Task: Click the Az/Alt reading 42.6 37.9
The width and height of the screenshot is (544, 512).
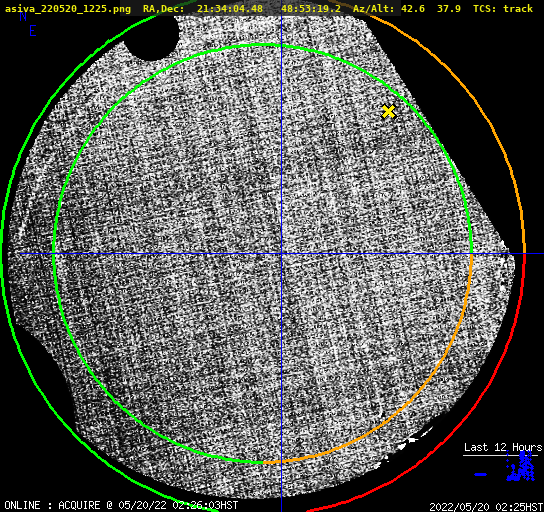Action: (431, 8)
